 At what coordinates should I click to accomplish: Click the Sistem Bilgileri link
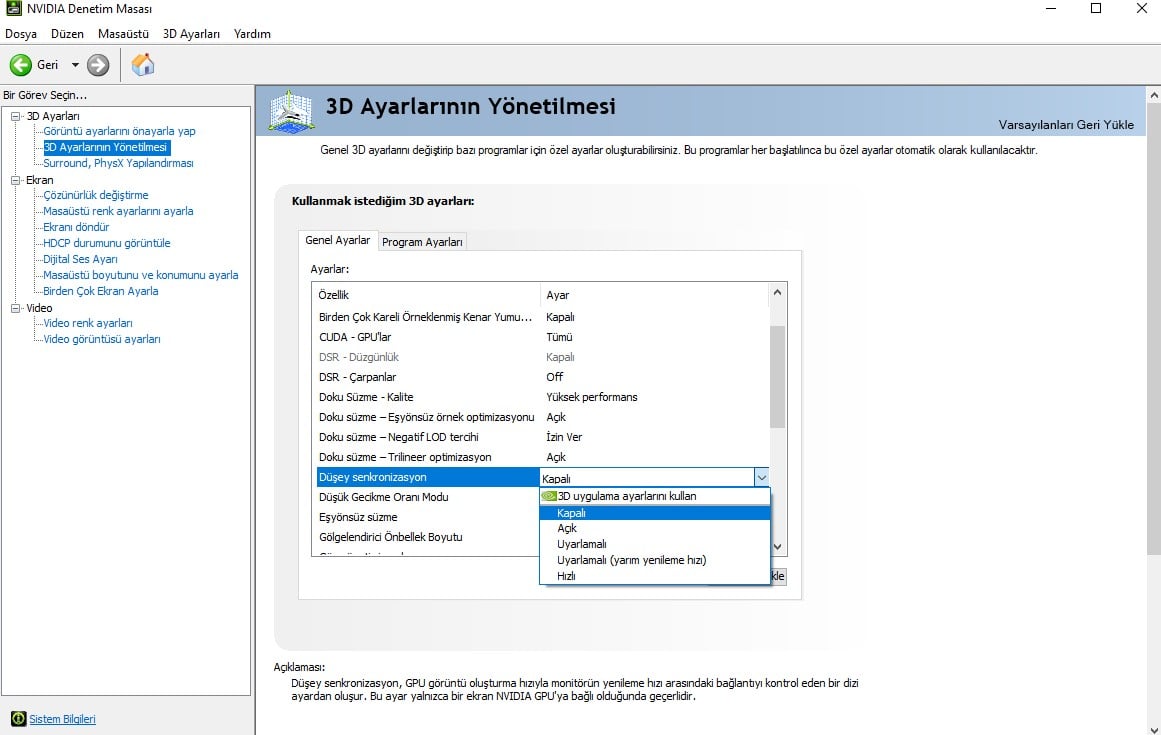[62, 719]
